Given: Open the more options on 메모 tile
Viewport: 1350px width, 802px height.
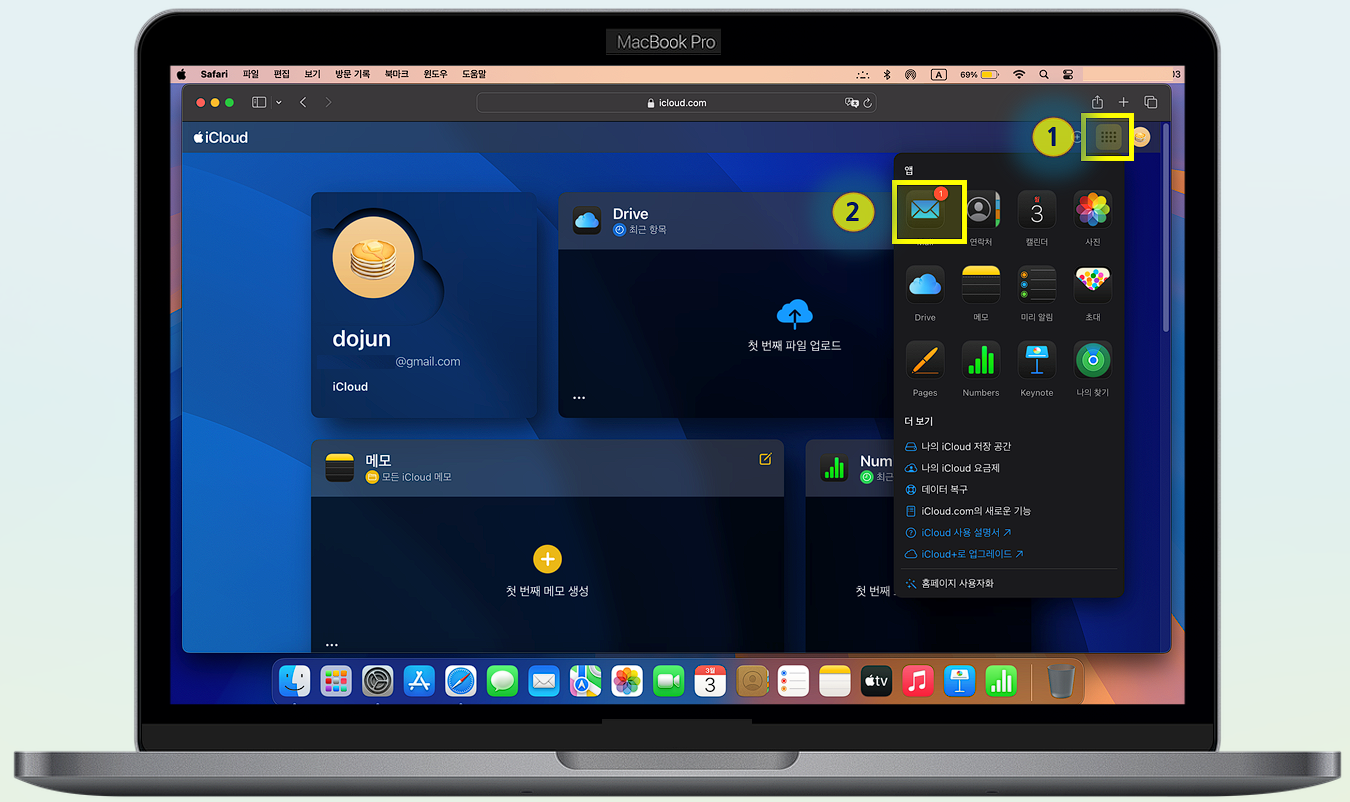Looking at the screenshot, I should point(332,645).
